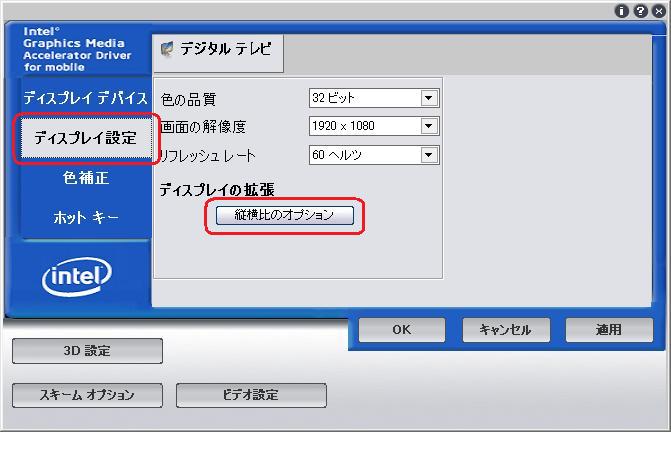Click the Intel Graphics Media Accelerator Driver title

click(77, 49)
